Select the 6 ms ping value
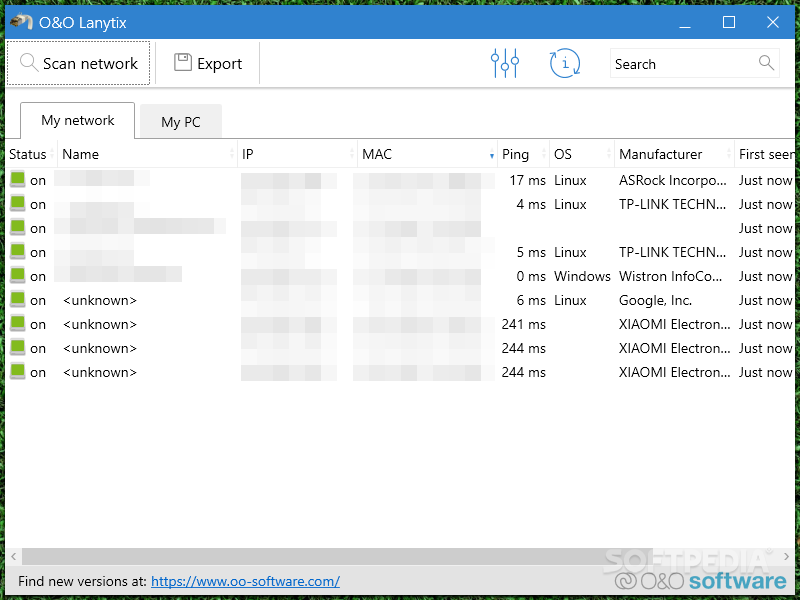Image resolution: width=800 pixels, height=600 pixels. pyautogui.click(x=531, y=300)
